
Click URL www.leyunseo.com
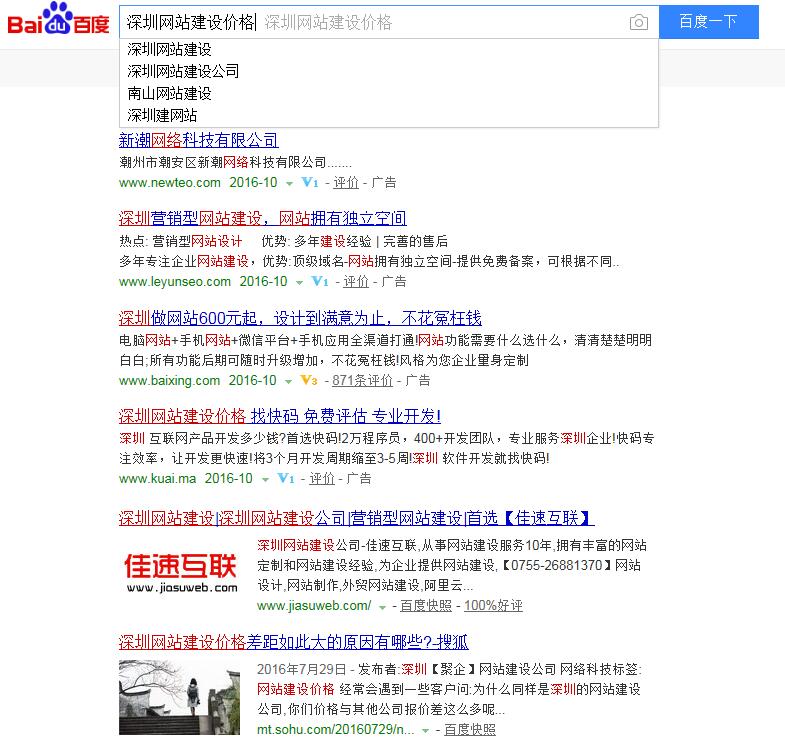[x=175, y=282]
